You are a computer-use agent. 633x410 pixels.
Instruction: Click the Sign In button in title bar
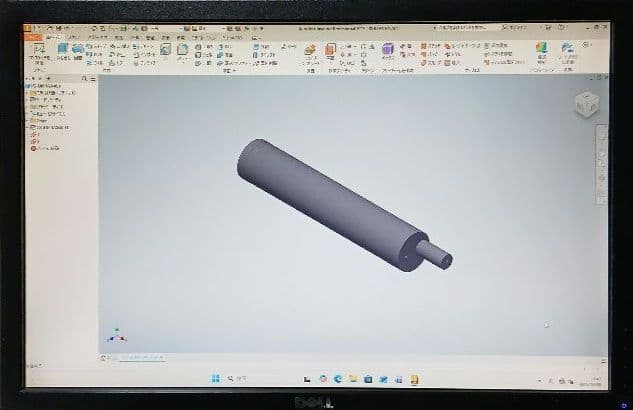514,27
